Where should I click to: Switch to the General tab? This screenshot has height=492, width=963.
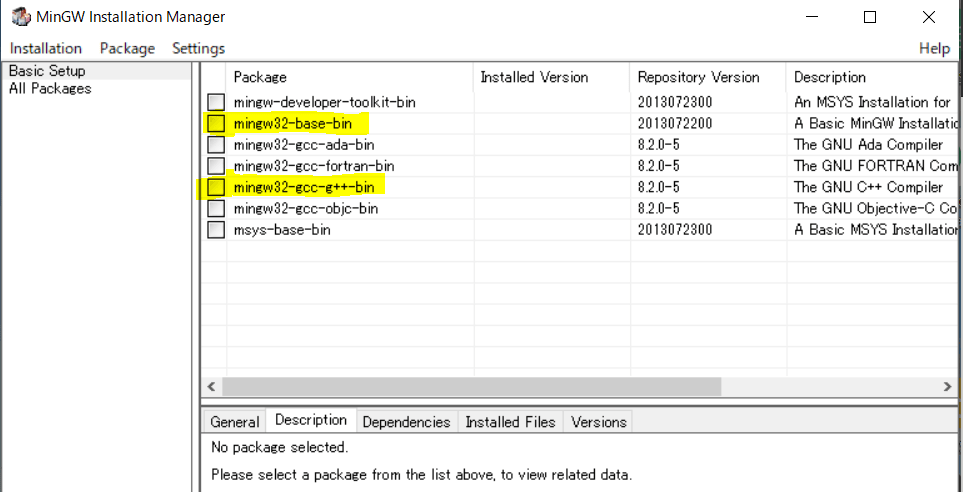point(235,422)
